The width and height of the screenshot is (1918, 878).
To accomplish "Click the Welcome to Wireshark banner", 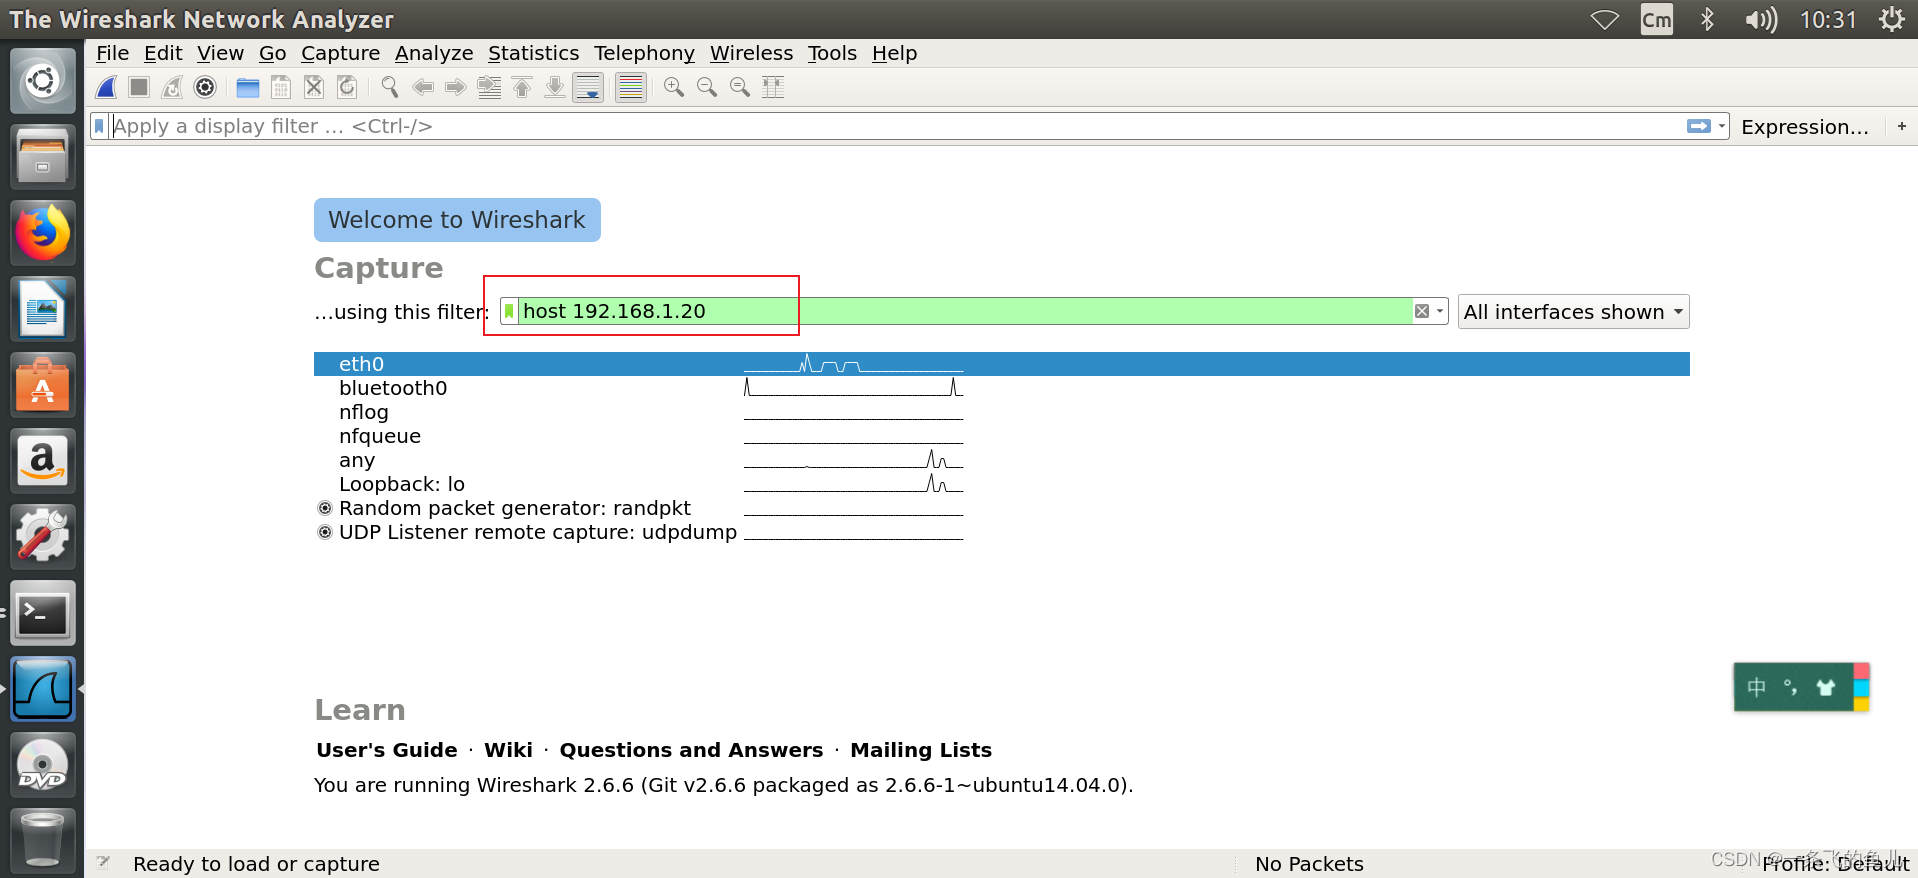I will 457,220.
